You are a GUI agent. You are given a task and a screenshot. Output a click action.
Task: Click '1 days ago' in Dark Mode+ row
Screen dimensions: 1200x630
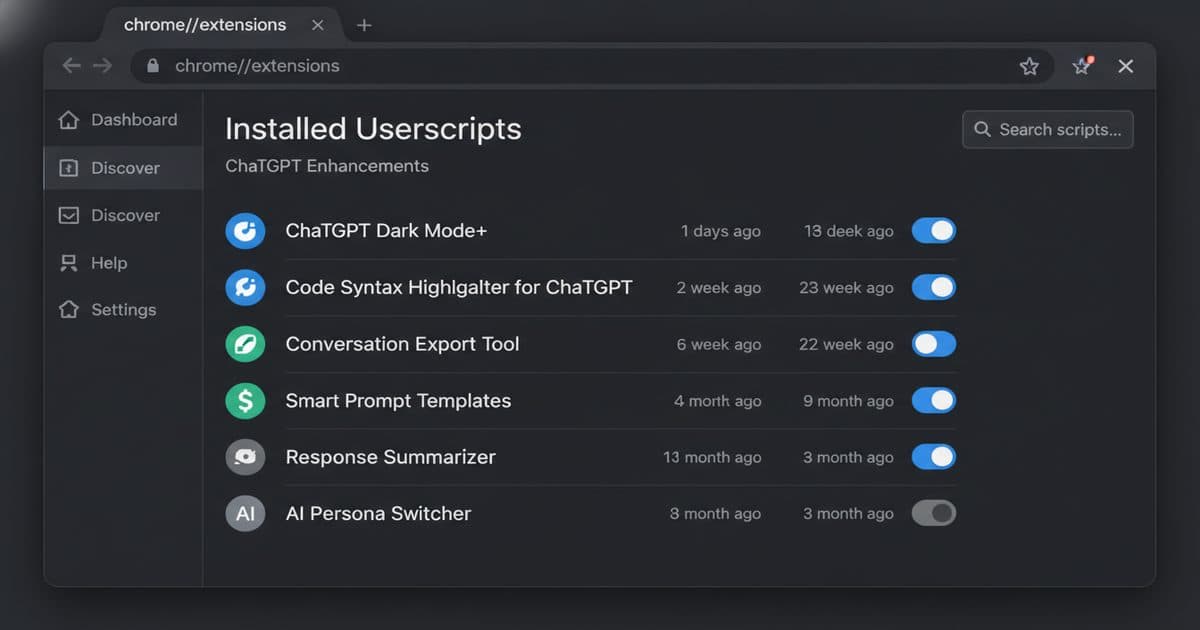[x=721, y=231]
